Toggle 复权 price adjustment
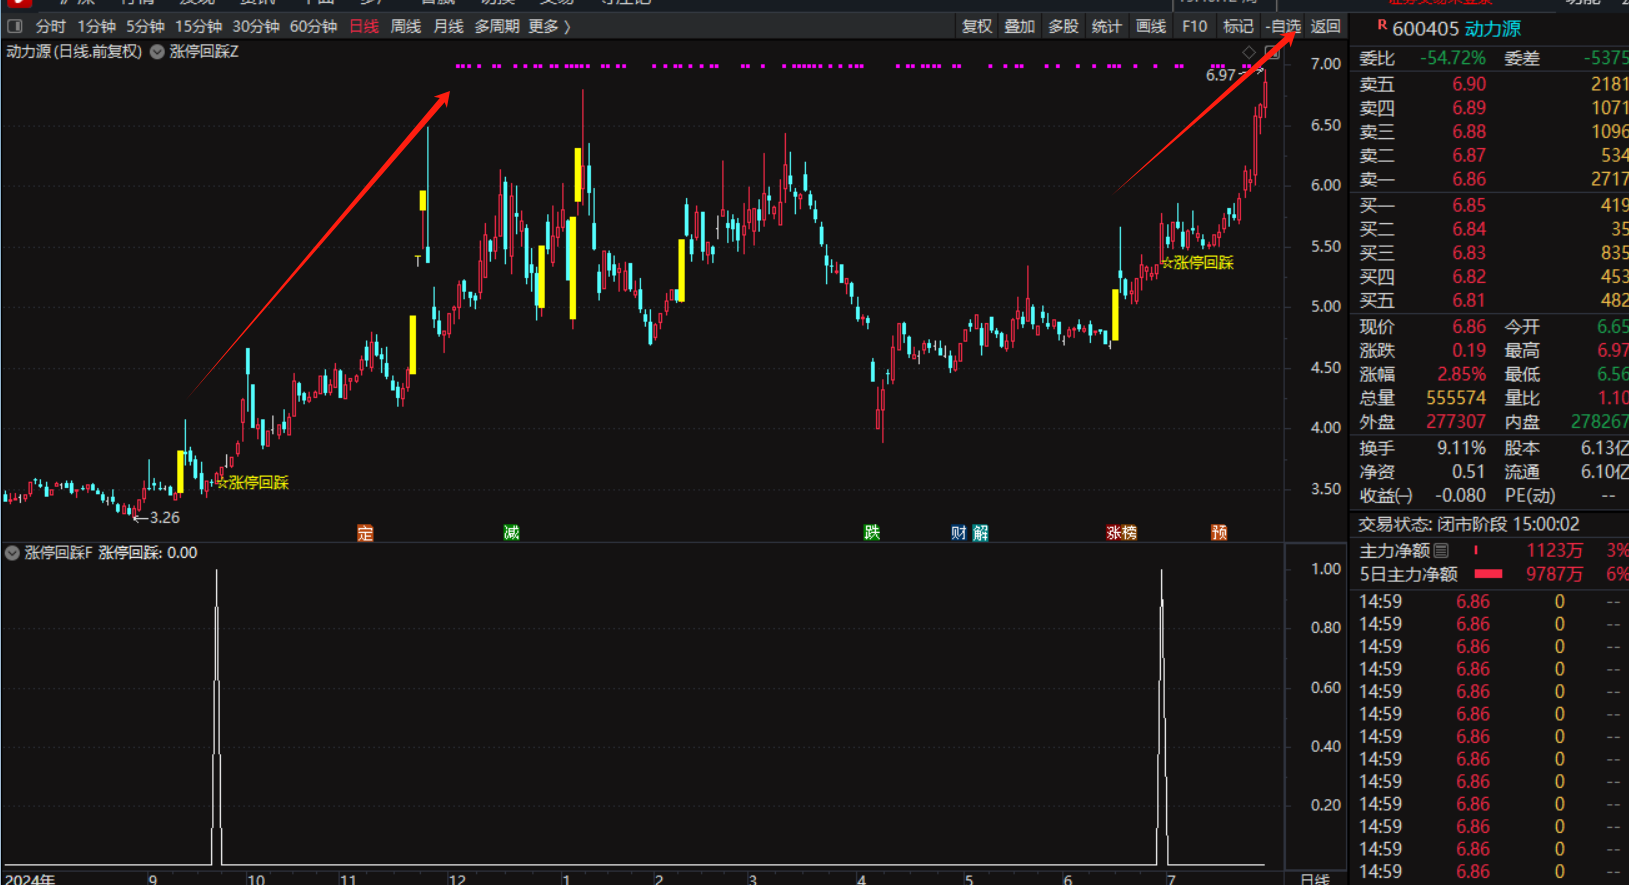1629x885 pixels. tap(976, 26)
